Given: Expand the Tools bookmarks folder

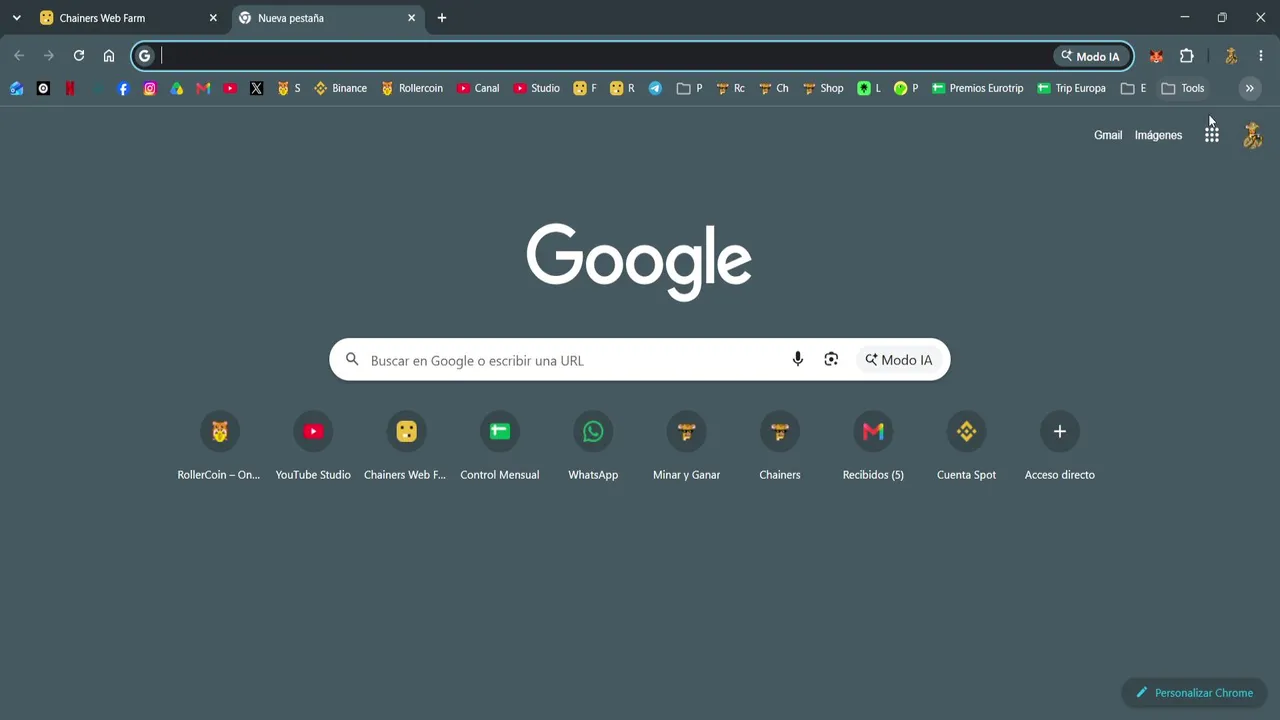Looking at the screenshot, I should tap(1183, 88).
